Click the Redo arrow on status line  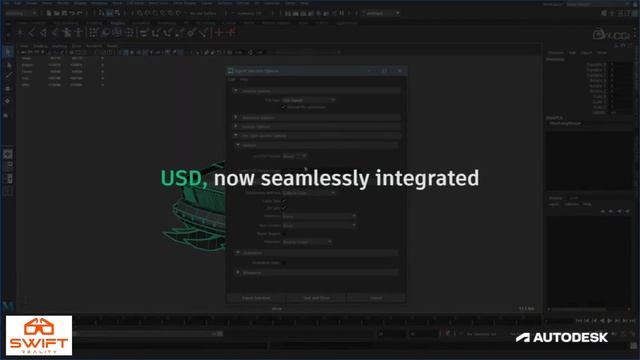tap(79, 13)
